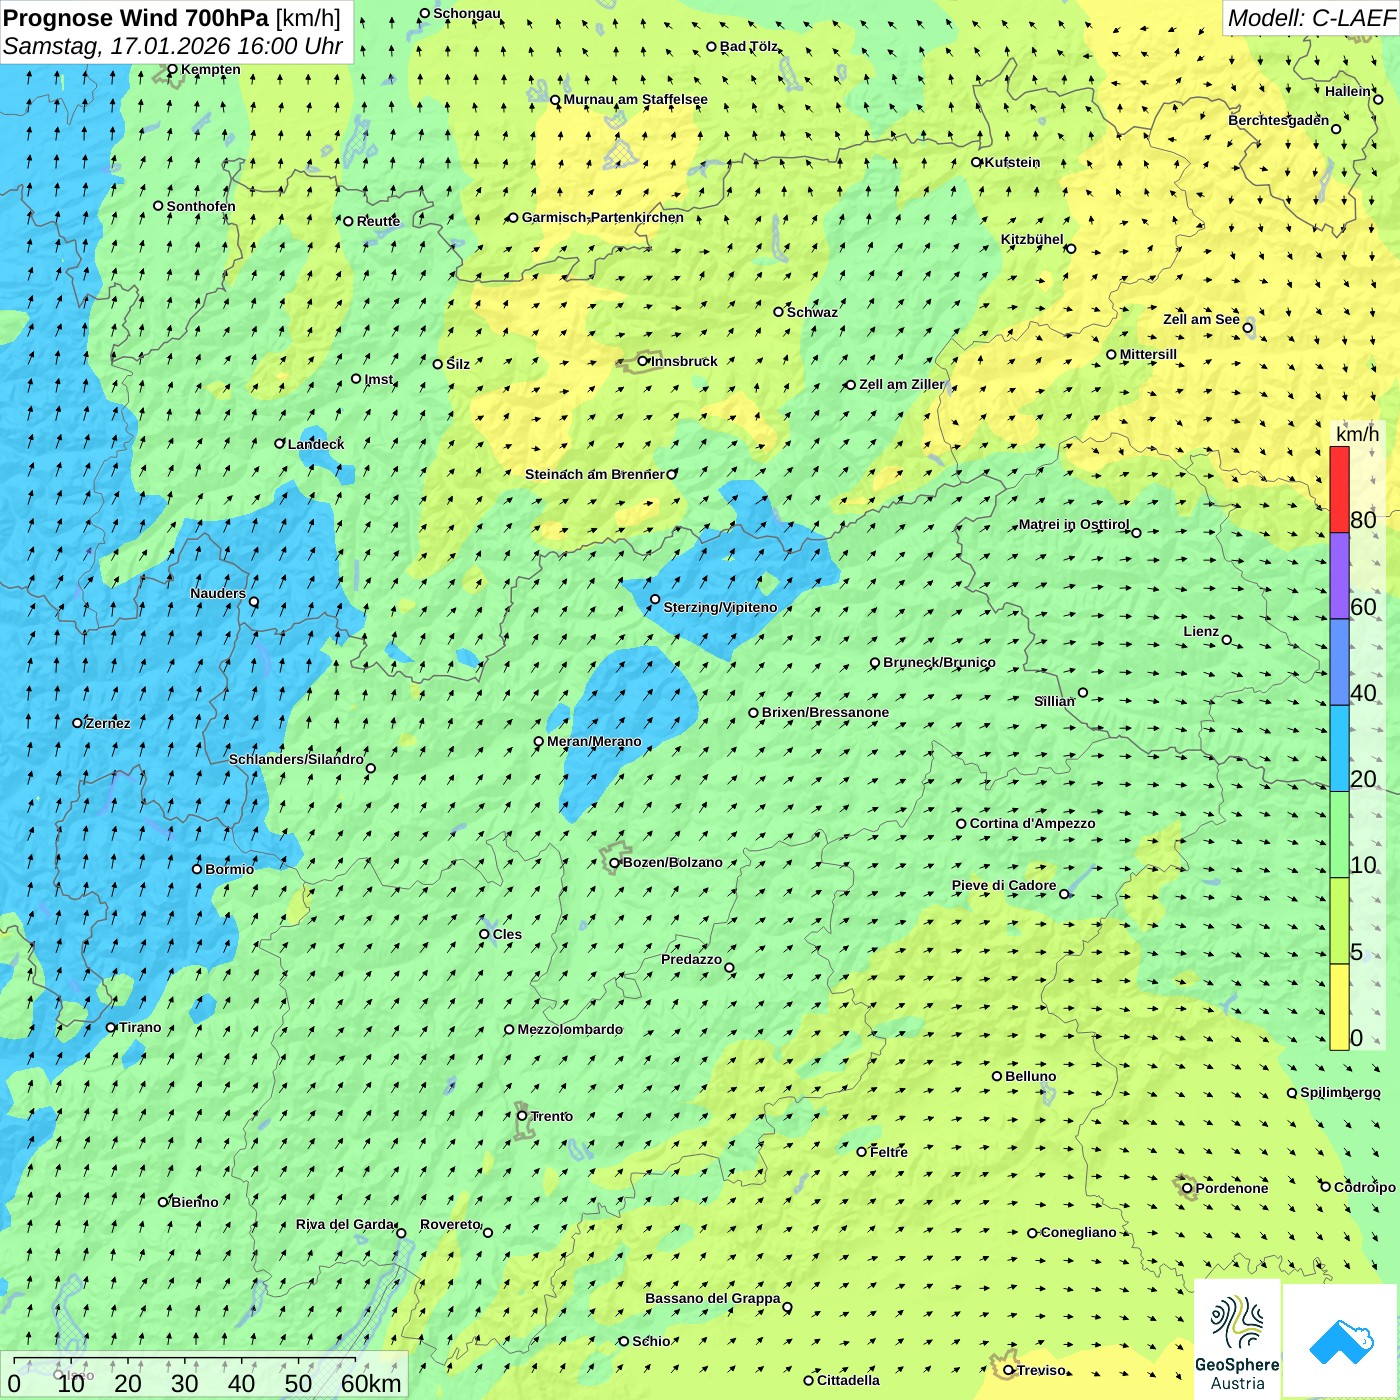The image size is (1400, 1400).
Task: Click the Reutte city label
Action: (378, 221)
